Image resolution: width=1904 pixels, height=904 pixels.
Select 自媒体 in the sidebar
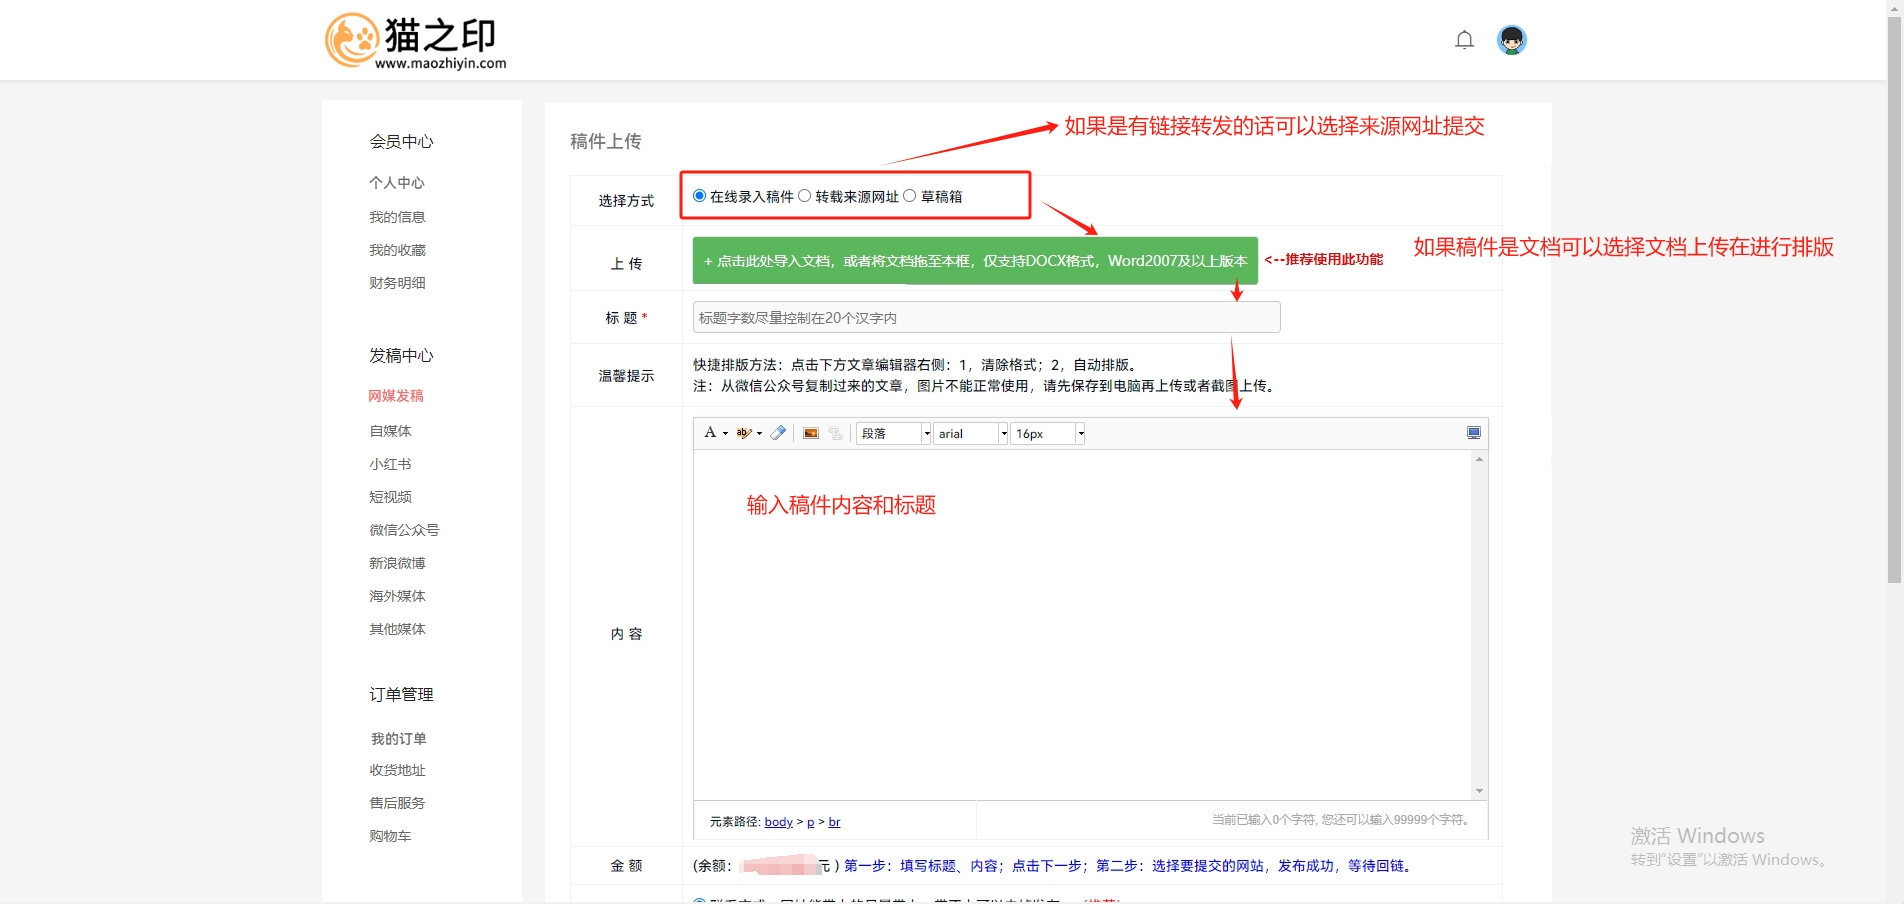coord(390,431)
